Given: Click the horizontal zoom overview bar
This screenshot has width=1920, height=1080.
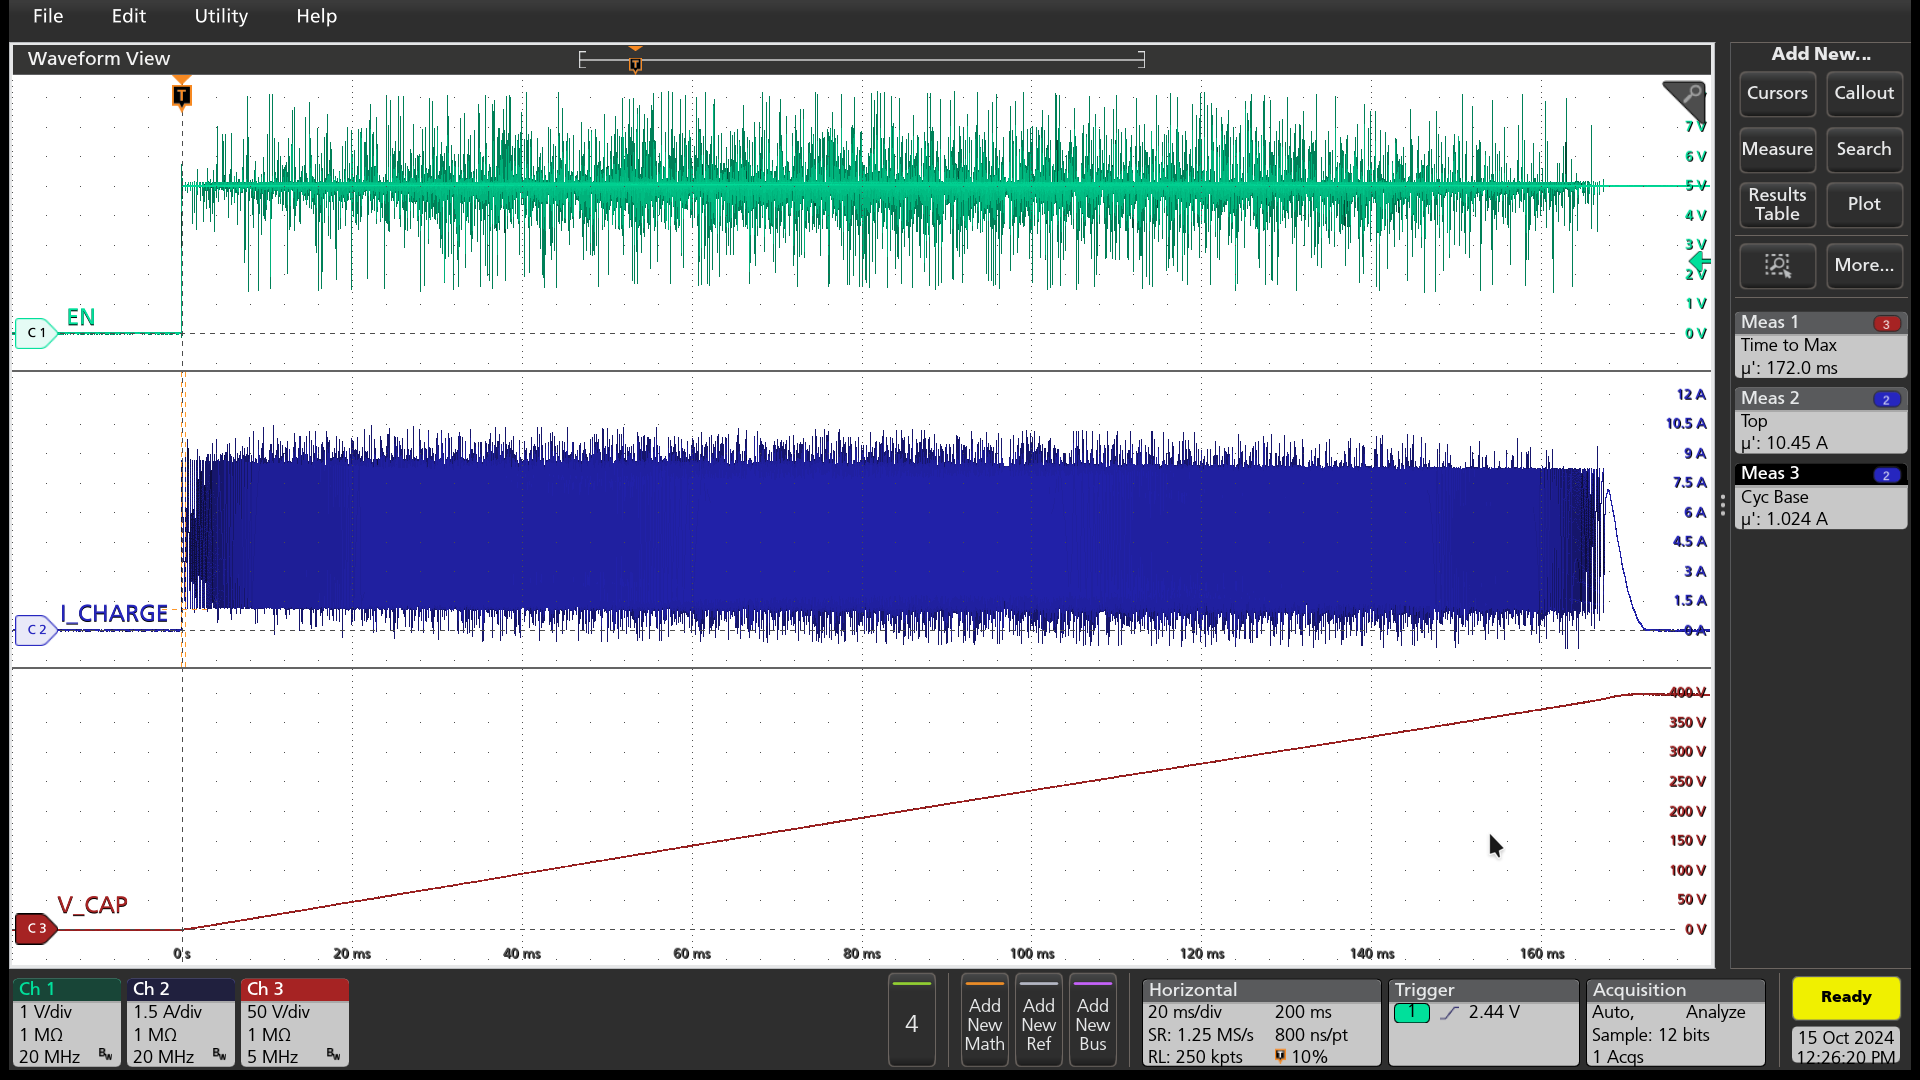Looking at the screenshot, I should pos(861,60).
